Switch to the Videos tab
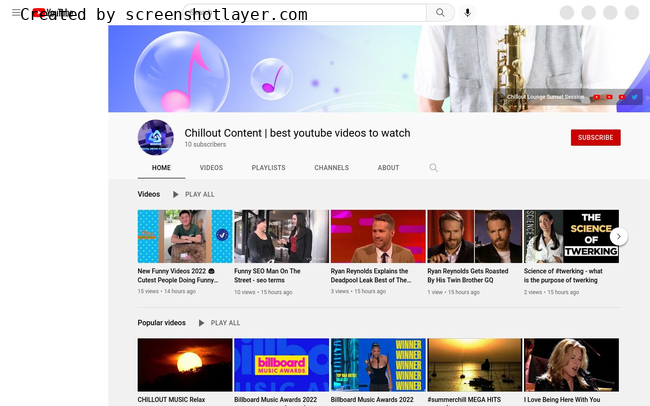Screen dimensions: 650x406 click(x=211, y=168)
